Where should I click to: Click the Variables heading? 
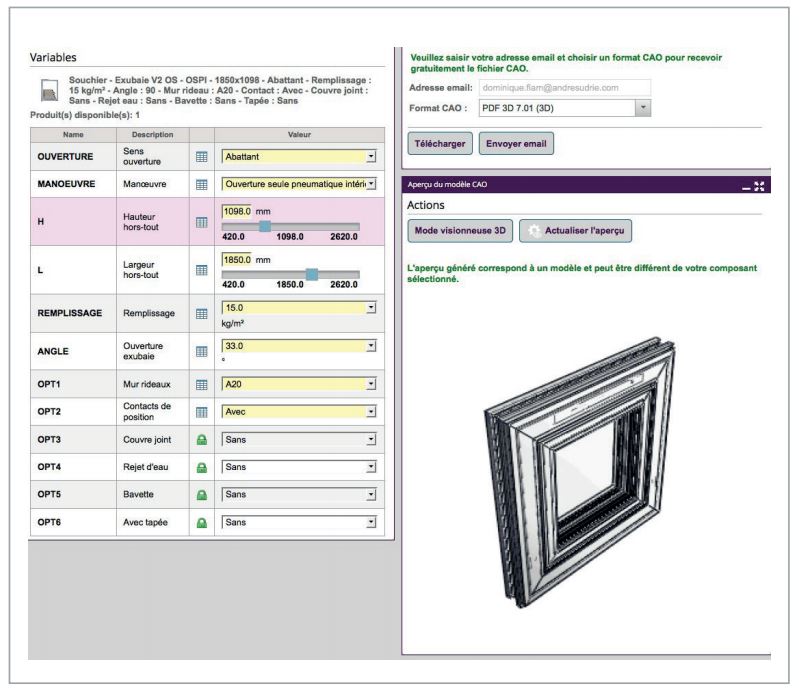pos(53,58)
